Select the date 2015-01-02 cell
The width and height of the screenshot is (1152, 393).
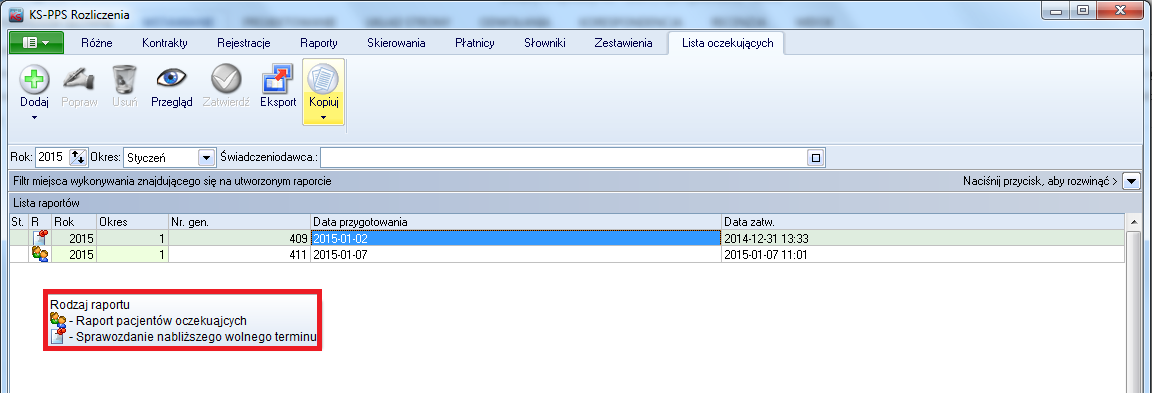[516, 238]
